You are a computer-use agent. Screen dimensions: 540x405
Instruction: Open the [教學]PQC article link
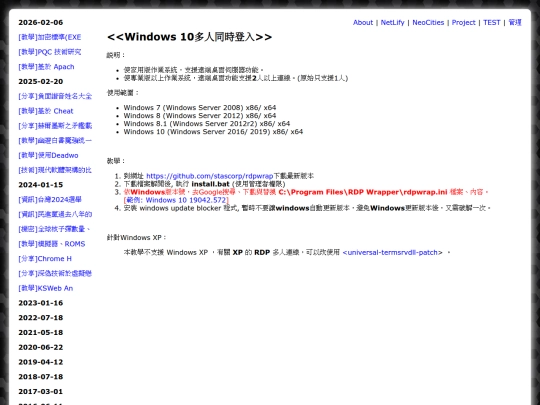pos(50,52)
